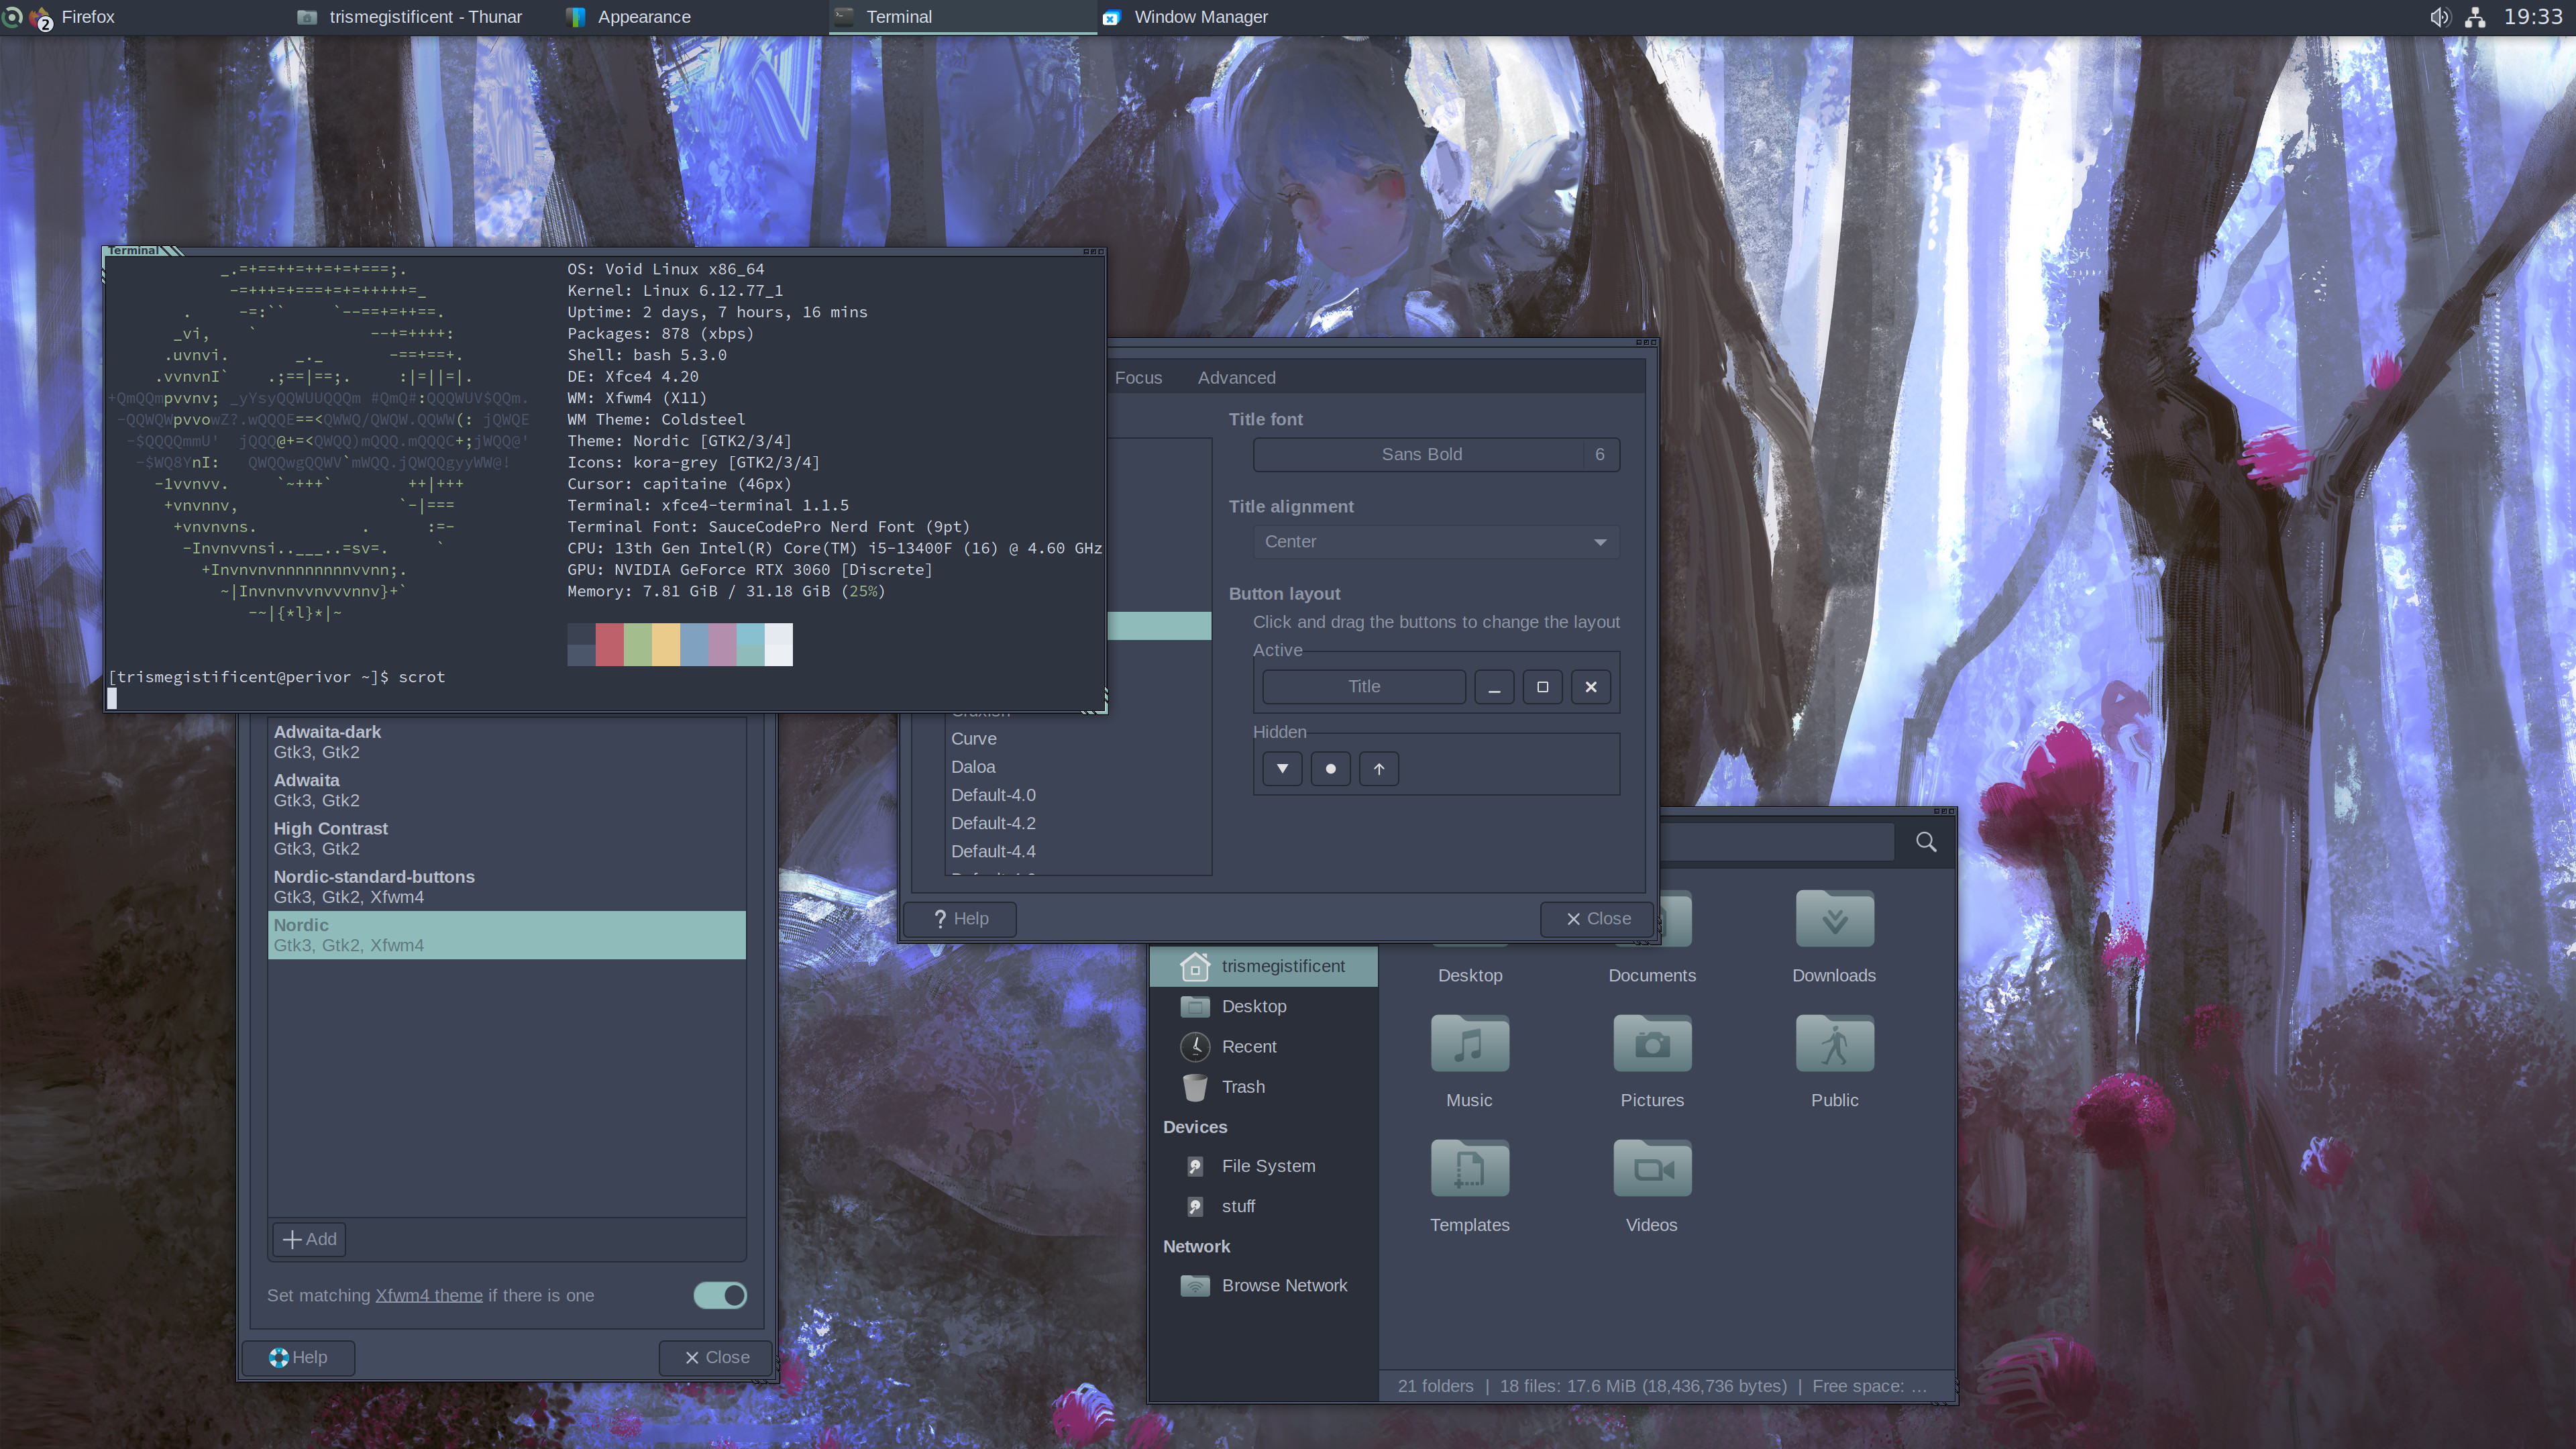Switch to the Advanced tab

1236,378
